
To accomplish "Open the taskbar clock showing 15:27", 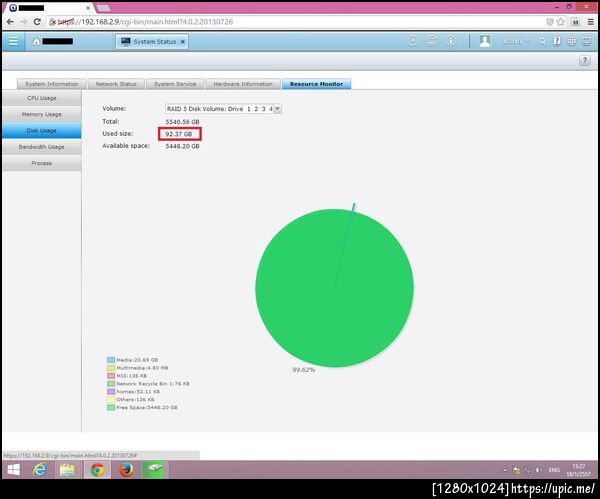I will pos(578,470).
